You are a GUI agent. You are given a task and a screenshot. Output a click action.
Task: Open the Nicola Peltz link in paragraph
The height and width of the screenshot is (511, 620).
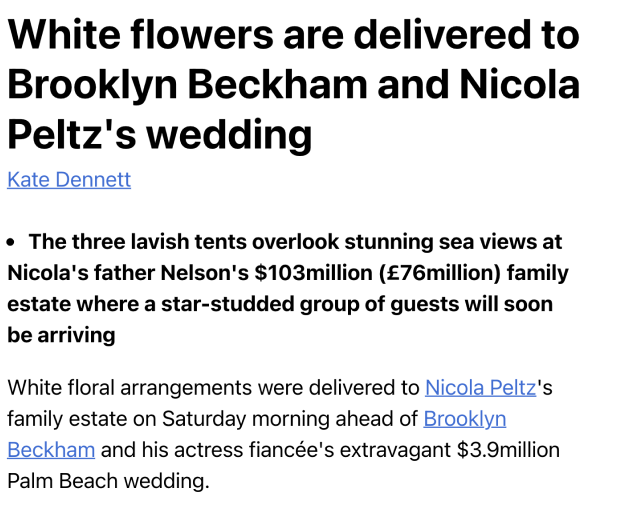(480, 387)
